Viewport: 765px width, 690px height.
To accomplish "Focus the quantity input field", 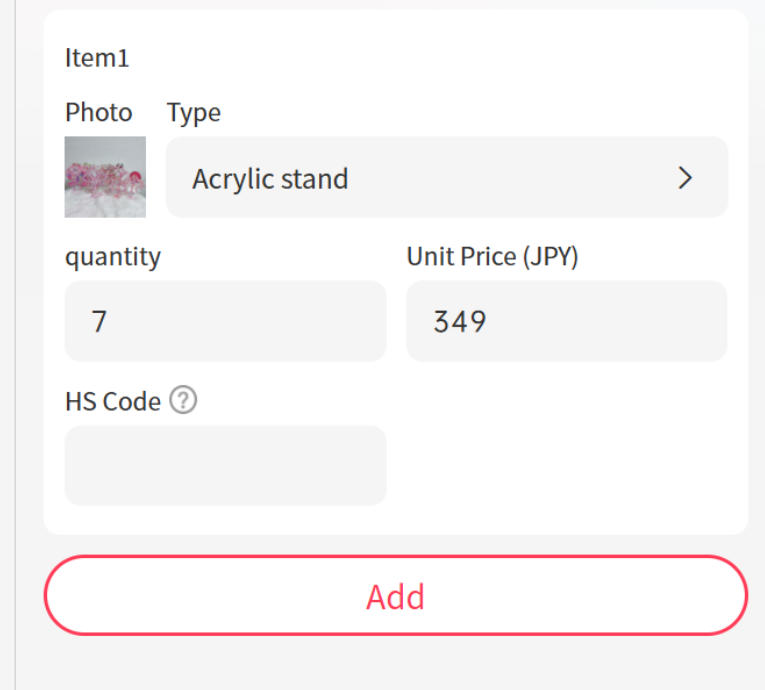I will pyautogui.click(x=225, y=321).
